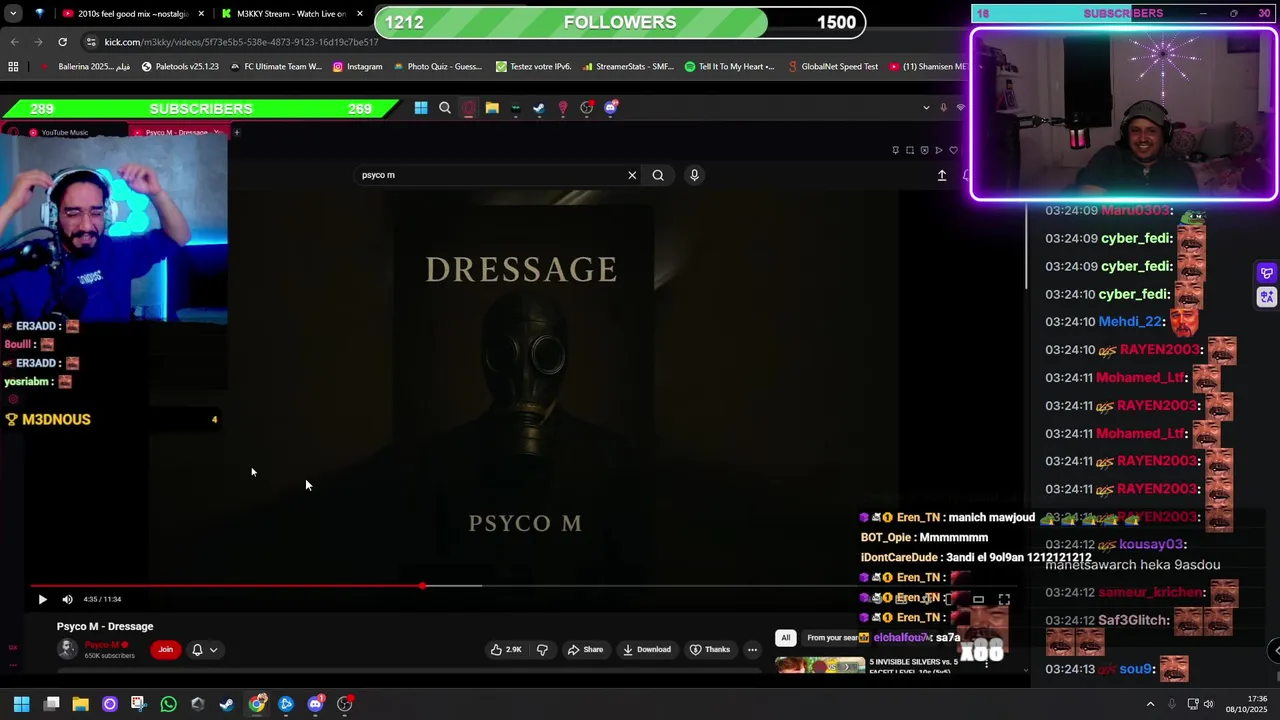This screenshot has height=720, width=1280.
Task: Play the Psyco M Dressage video
Action: [42, 599]
